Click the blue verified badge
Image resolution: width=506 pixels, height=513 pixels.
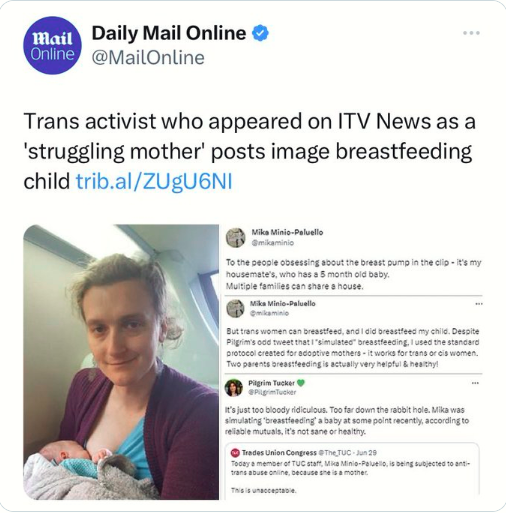click(260, 33)
